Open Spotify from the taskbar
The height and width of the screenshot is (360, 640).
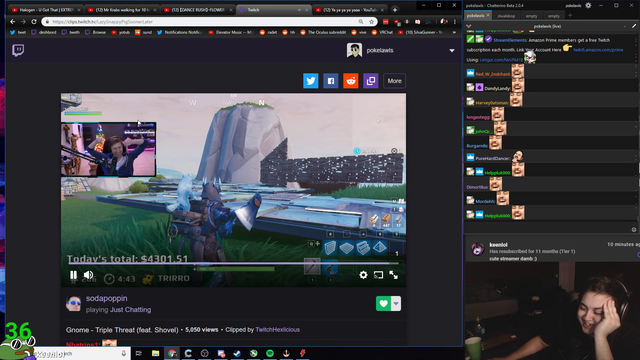point(270,353)
